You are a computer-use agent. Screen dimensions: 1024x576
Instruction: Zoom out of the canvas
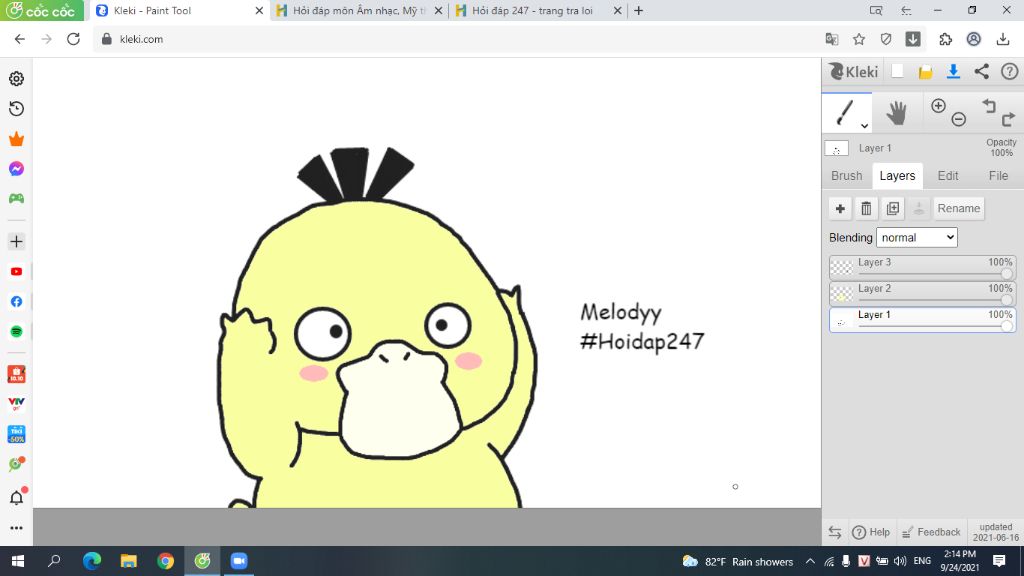click(x=959, y=119)
